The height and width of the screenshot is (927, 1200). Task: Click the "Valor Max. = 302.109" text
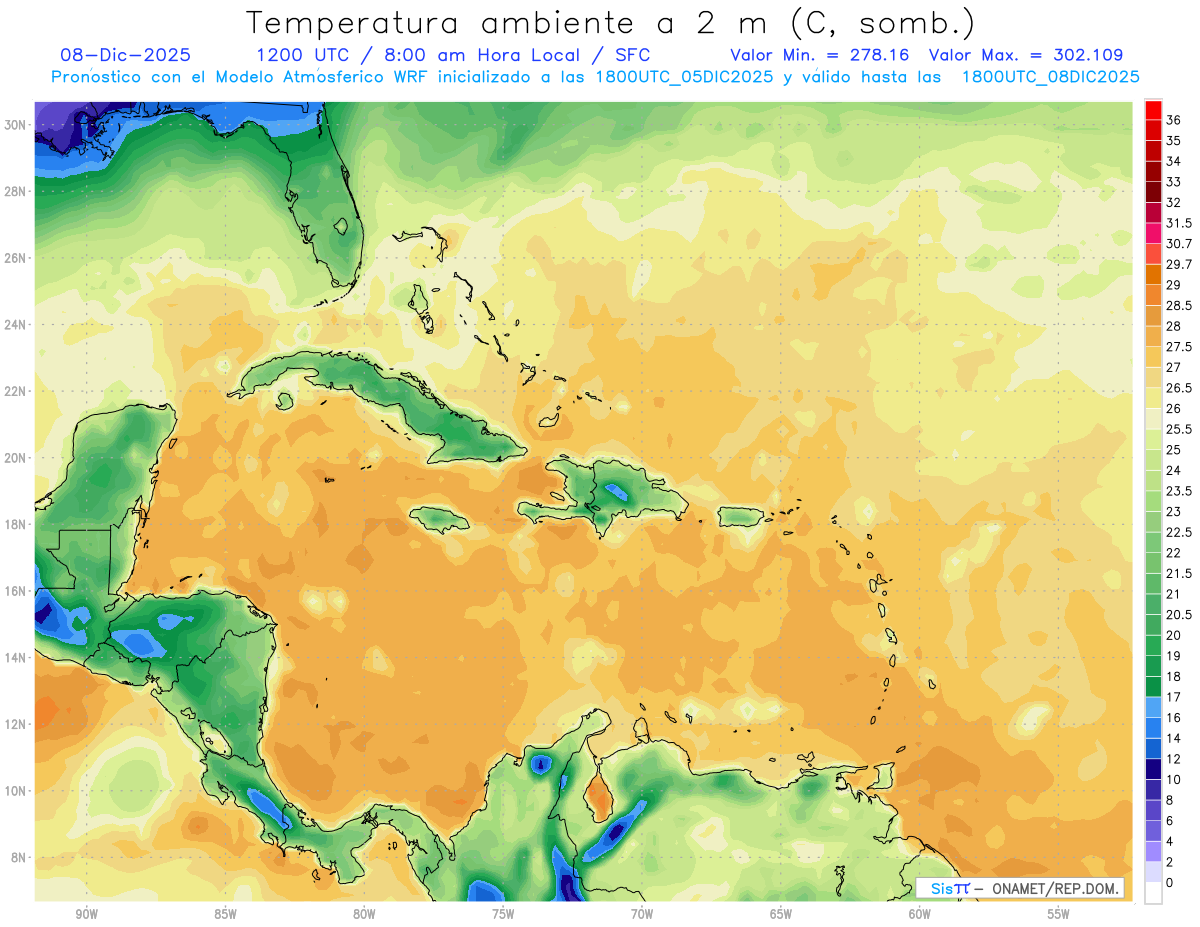pos(1026,55)
